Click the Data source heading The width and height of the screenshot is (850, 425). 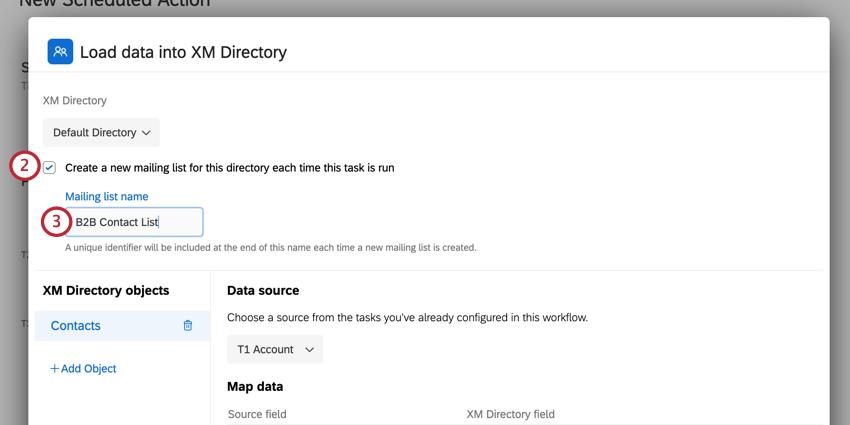(x=263, y=291)
